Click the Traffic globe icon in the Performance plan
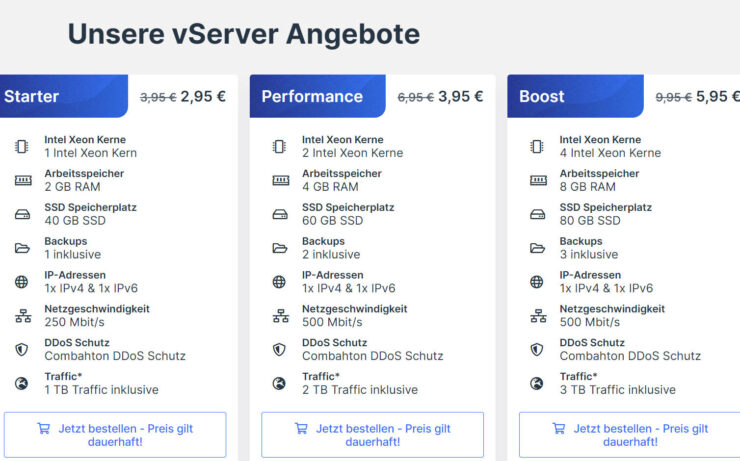 tap(280, 383)
